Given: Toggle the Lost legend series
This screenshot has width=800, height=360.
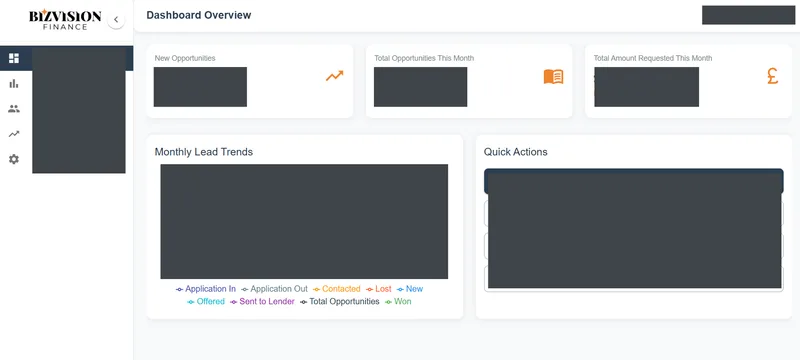Looking at the screenshot, I should coord(379,289).
